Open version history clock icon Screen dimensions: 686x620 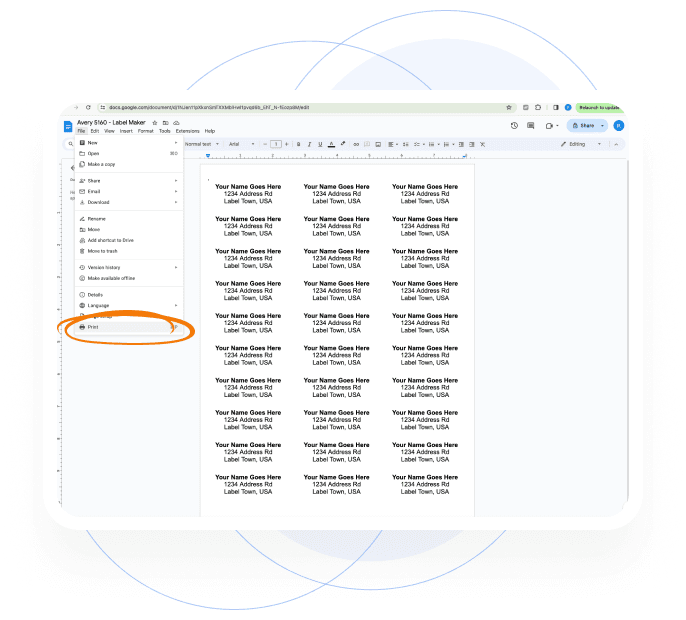(x=514, y=126)
